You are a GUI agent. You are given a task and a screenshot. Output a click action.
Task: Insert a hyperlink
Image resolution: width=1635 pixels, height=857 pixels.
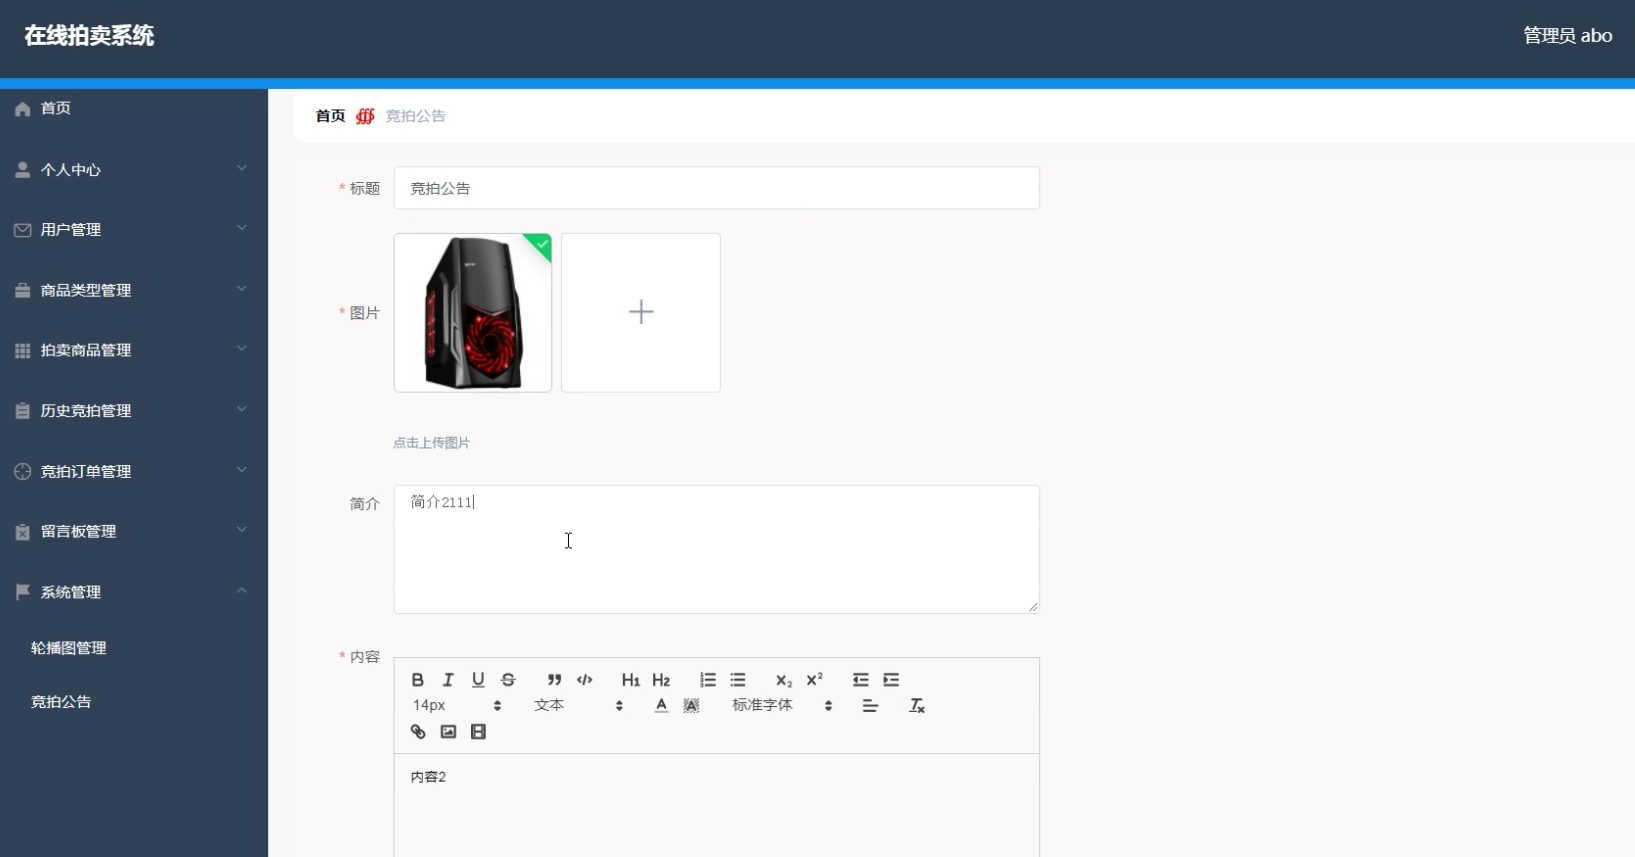click(x=418, y=732)
